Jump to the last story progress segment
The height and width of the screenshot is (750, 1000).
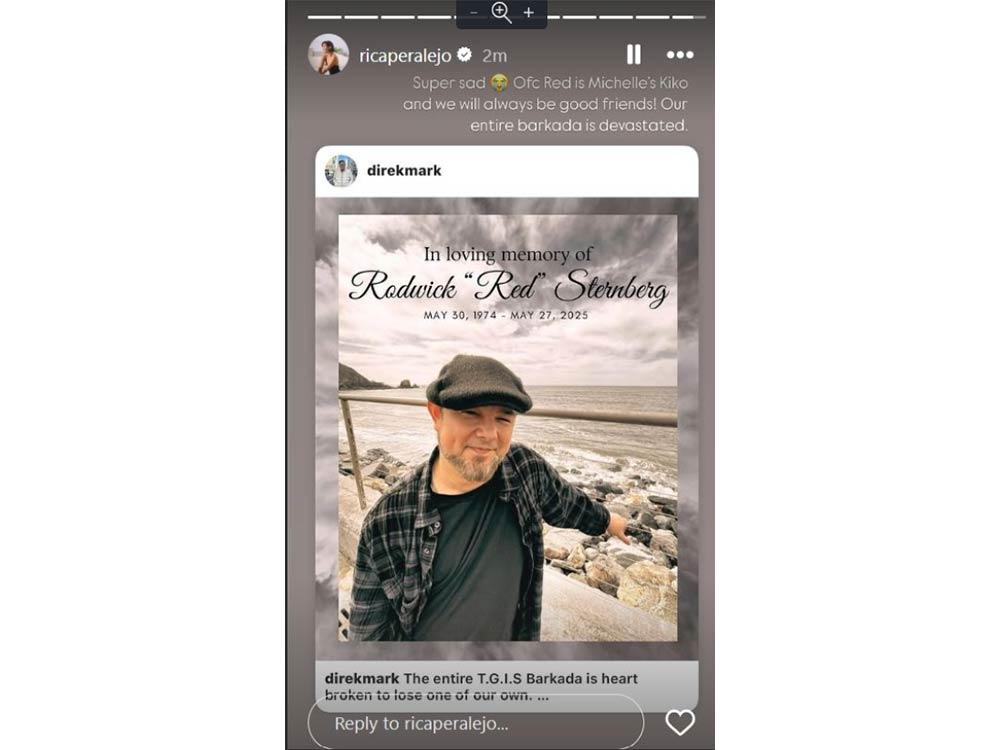point(689,17)
